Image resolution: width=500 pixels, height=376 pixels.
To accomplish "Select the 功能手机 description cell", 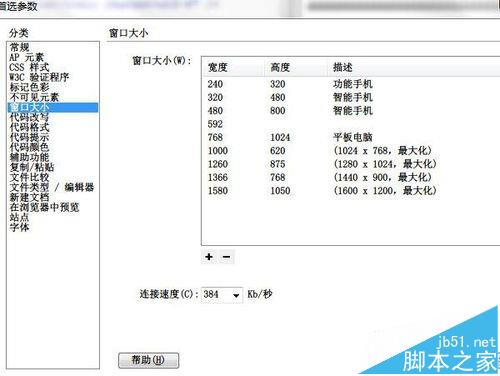I will 353,84.
